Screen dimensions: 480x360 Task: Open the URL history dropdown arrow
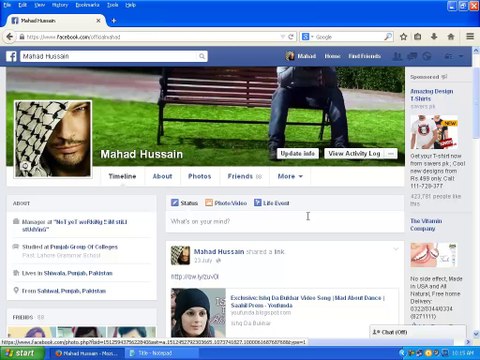pos(283,37)
